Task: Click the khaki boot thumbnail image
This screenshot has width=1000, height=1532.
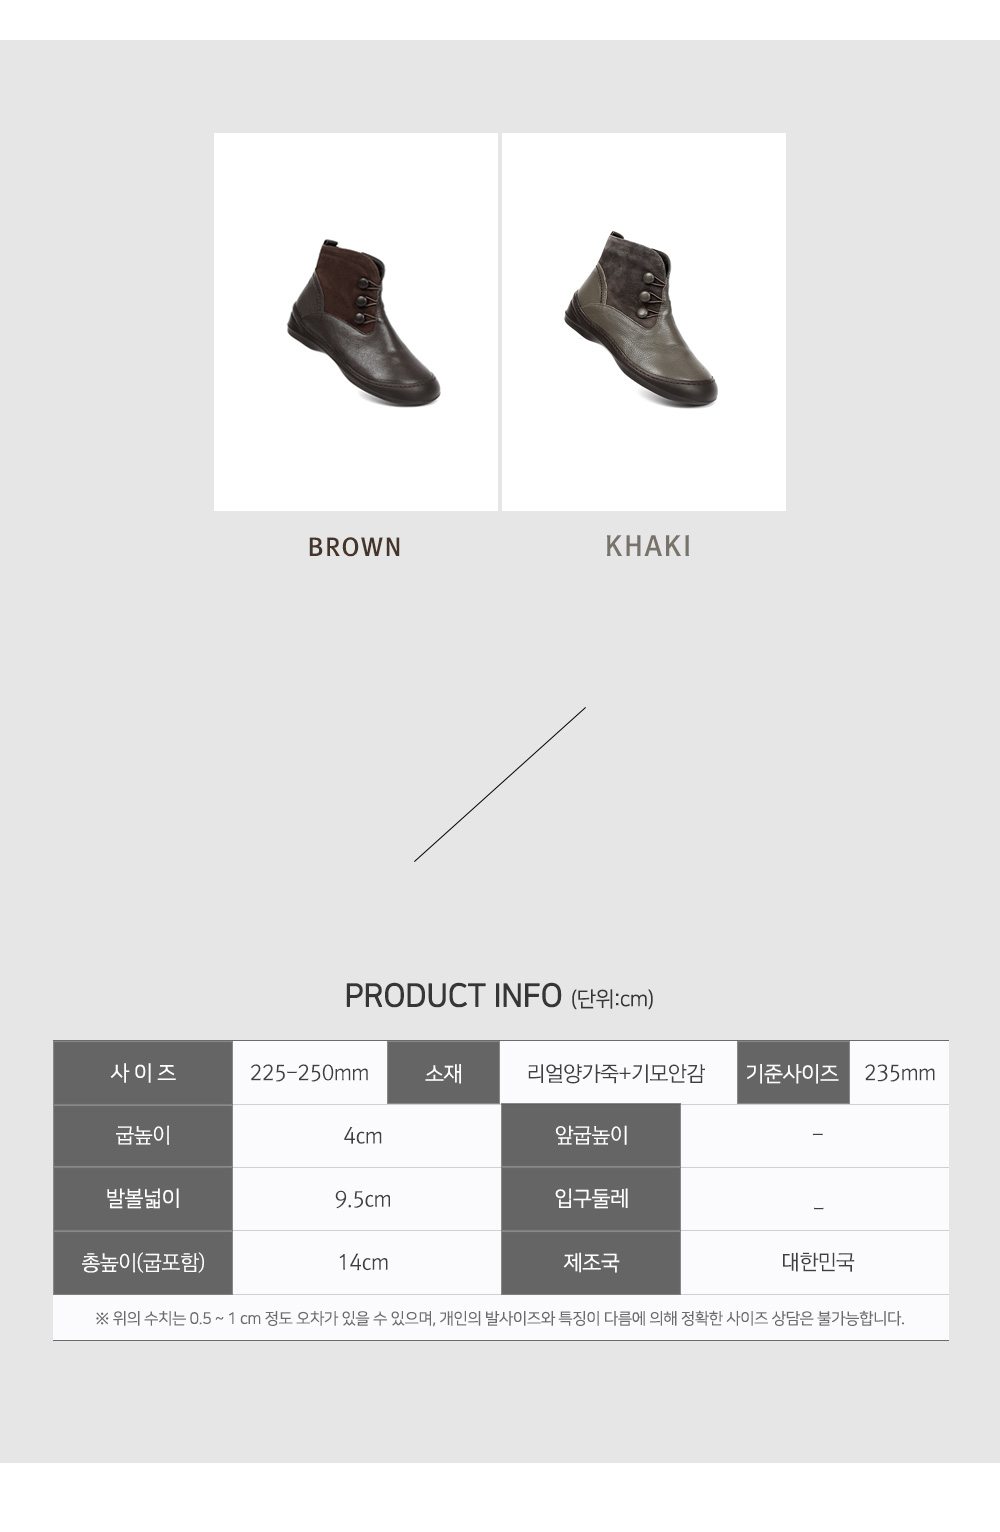Action: (x=644, y=322)
